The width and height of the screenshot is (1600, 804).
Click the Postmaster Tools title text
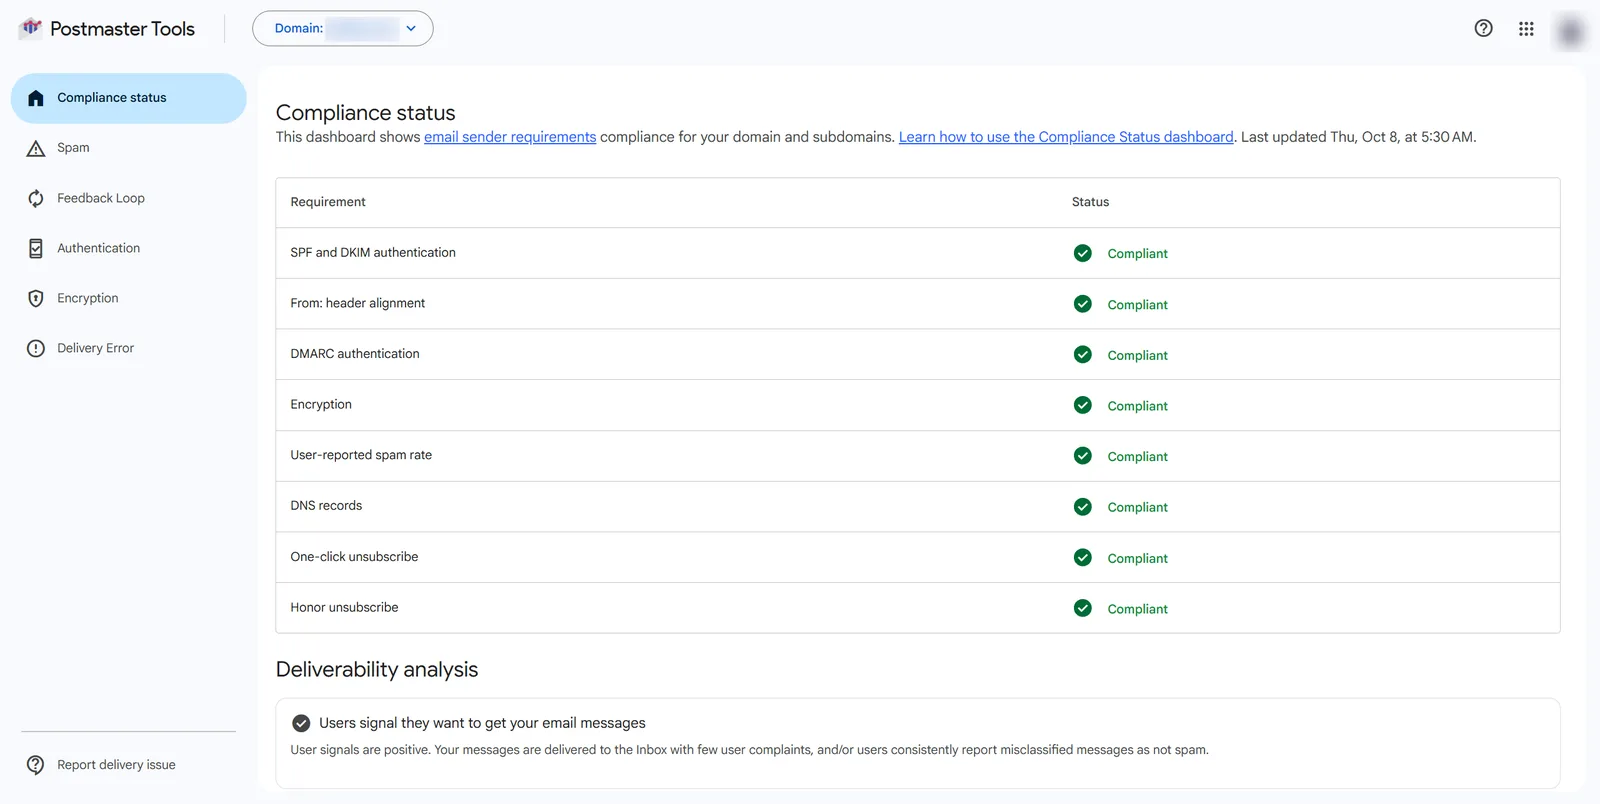click(x=123, y=29)
